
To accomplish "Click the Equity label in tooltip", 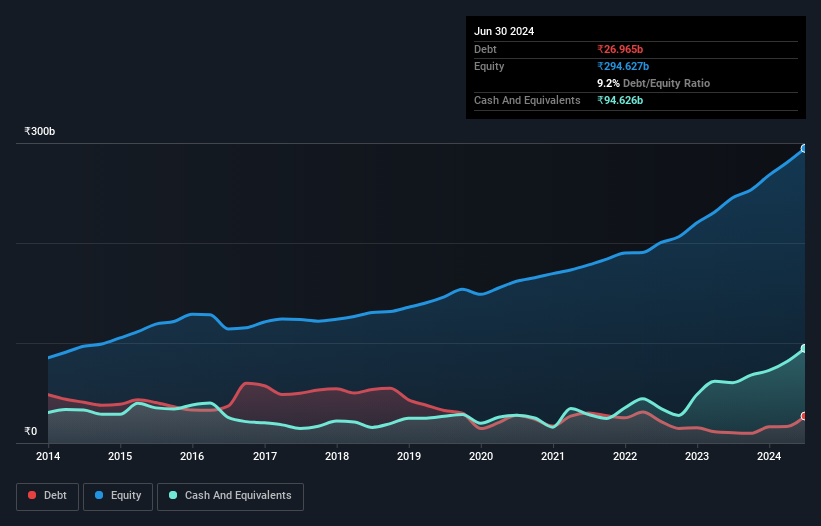I will pos(489,66).
